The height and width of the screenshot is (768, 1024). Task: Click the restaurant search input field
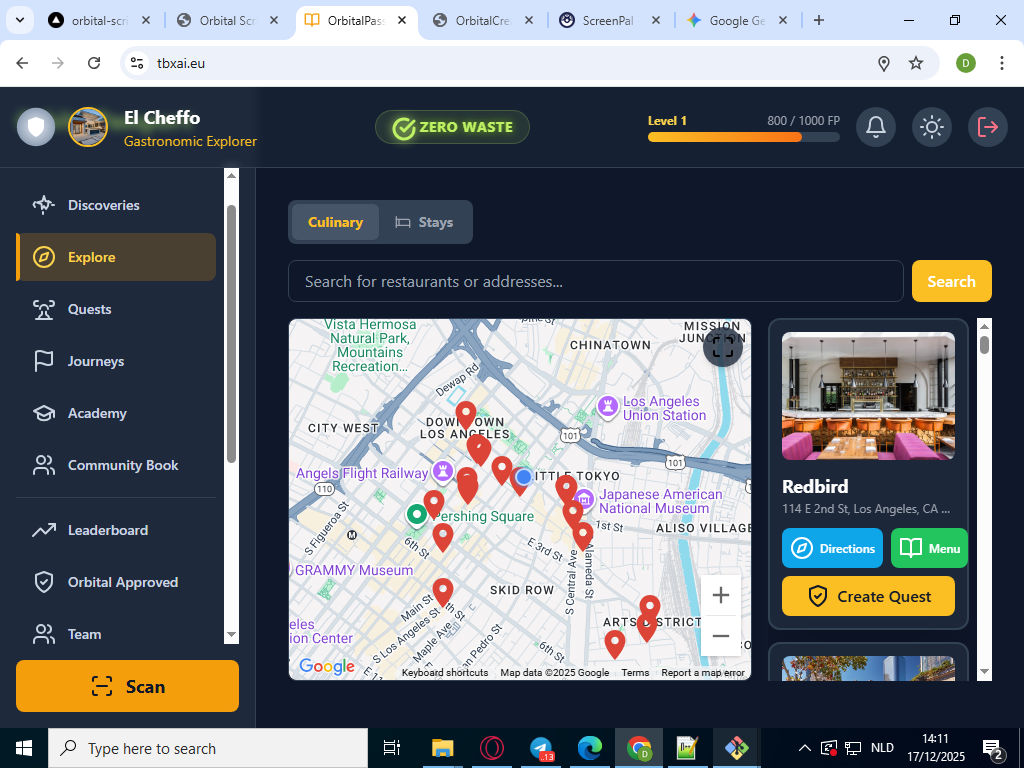tap(595, 281)
